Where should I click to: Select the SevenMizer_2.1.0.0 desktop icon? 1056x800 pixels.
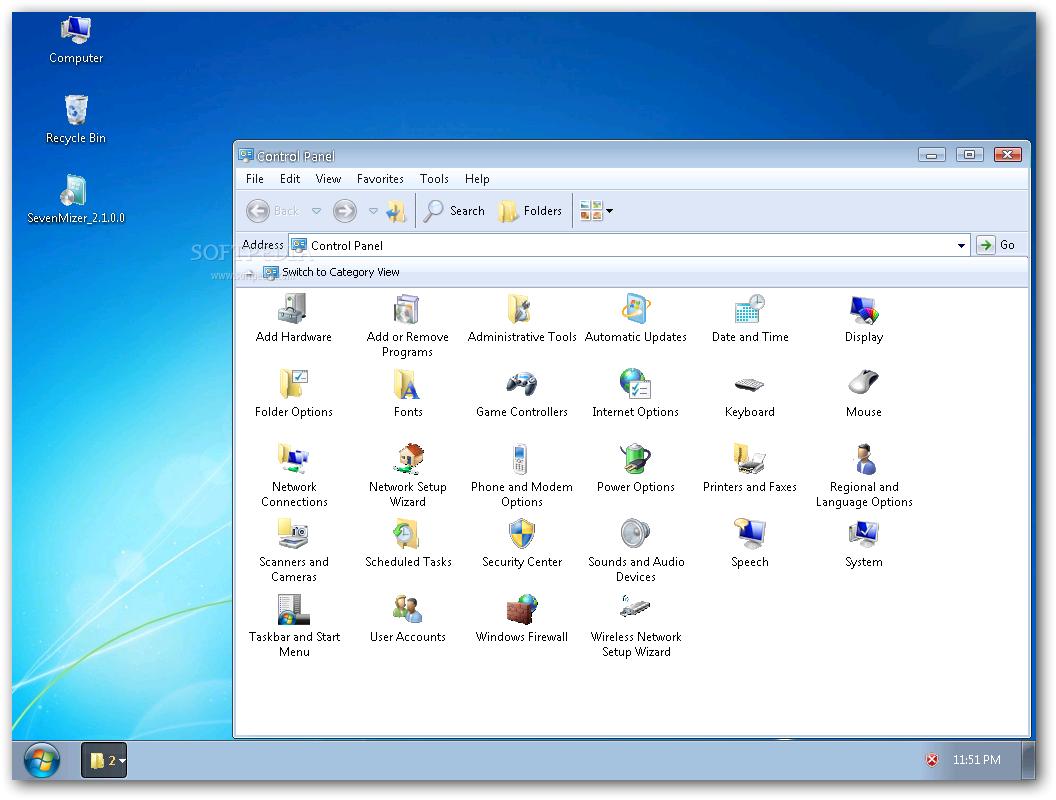click(x=76, y=199)
